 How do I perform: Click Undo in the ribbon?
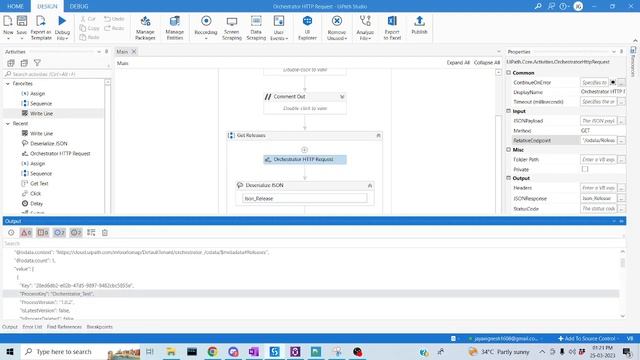tap(114, 19)
